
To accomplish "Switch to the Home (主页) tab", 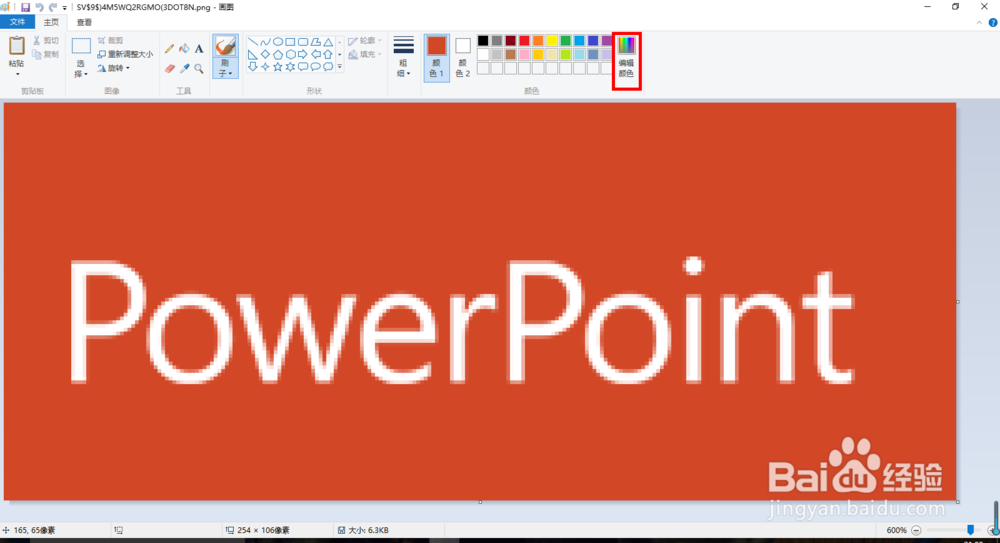I will 51,22.
